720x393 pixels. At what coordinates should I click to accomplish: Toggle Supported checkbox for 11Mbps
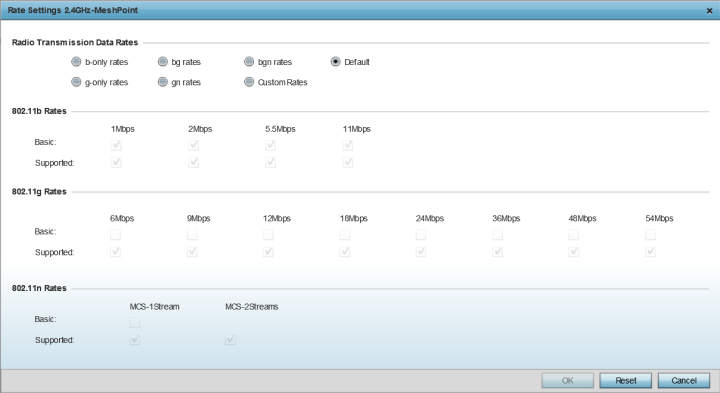coord(348,163)
